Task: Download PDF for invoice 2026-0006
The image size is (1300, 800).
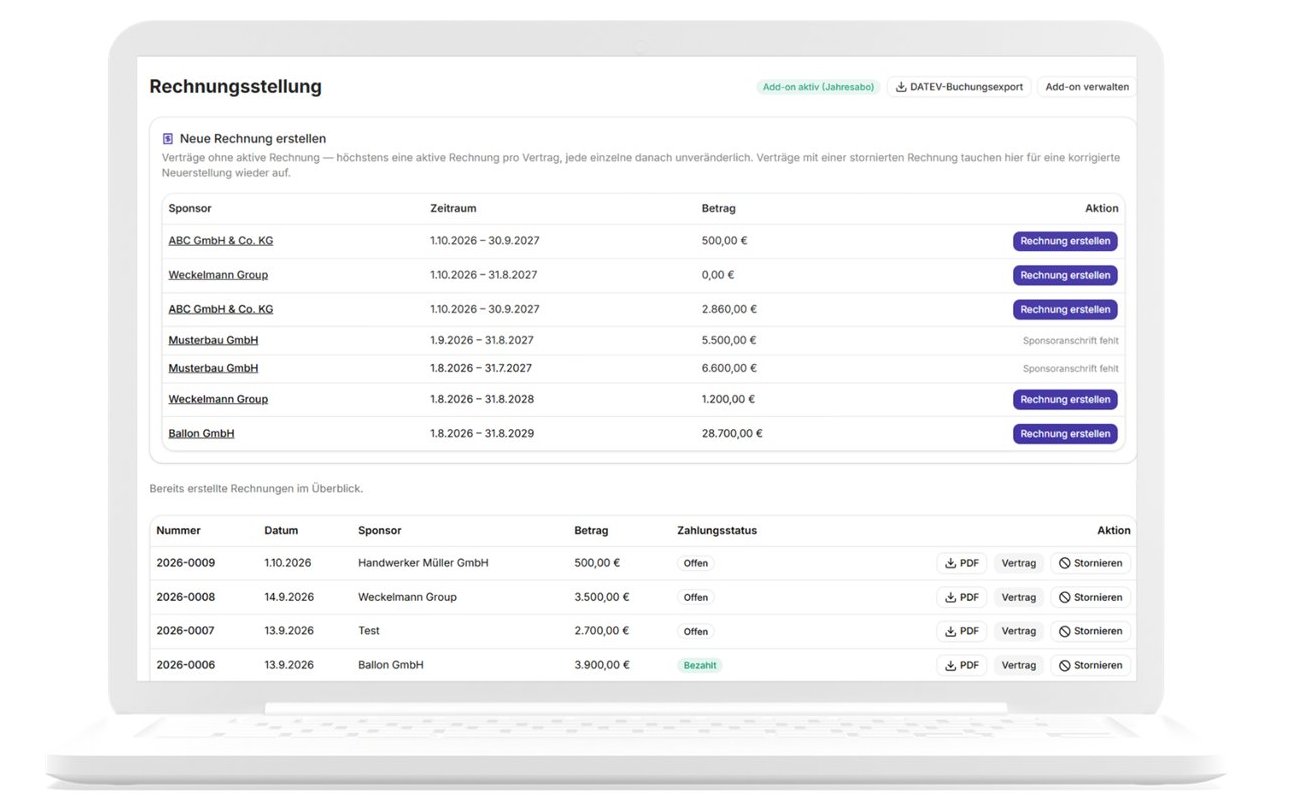Action: [x=962, y=665]
